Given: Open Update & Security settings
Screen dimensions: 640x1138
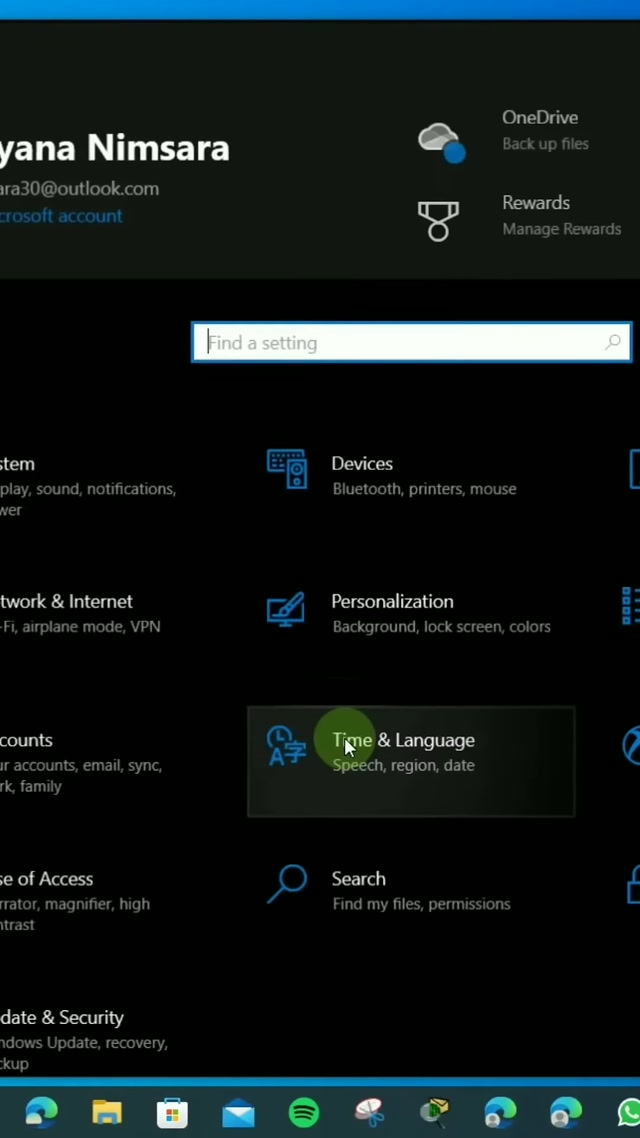Looking at the screenshot, I should (x=62, y=1018).
